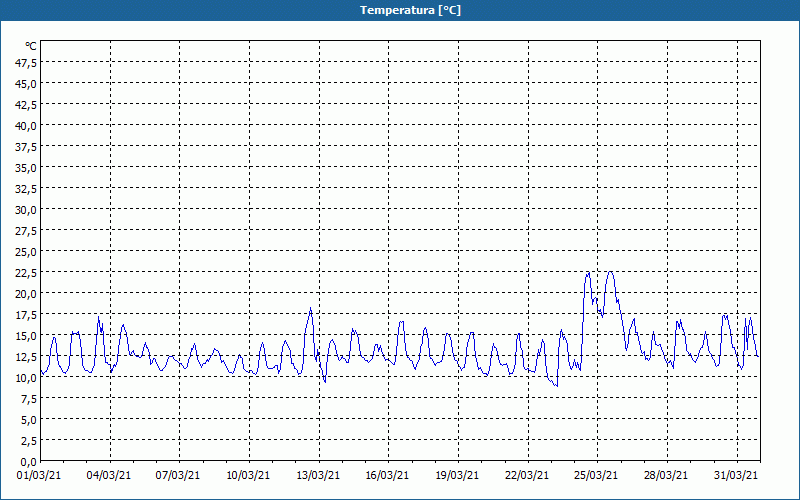Viewport: 800px width, 500px height.
Task: Click the 07/03/21 date label
Action: tap(178, 475)
